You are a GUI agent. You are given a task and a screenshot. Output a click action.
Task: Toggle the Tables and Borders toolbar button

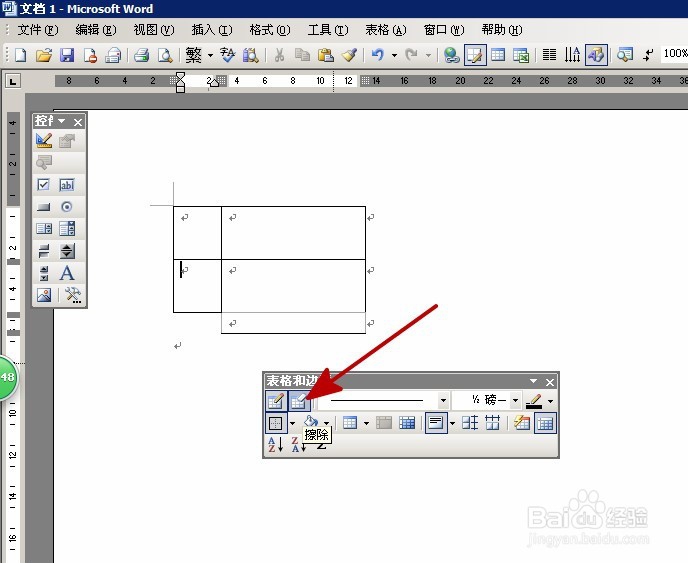[475, 55]
